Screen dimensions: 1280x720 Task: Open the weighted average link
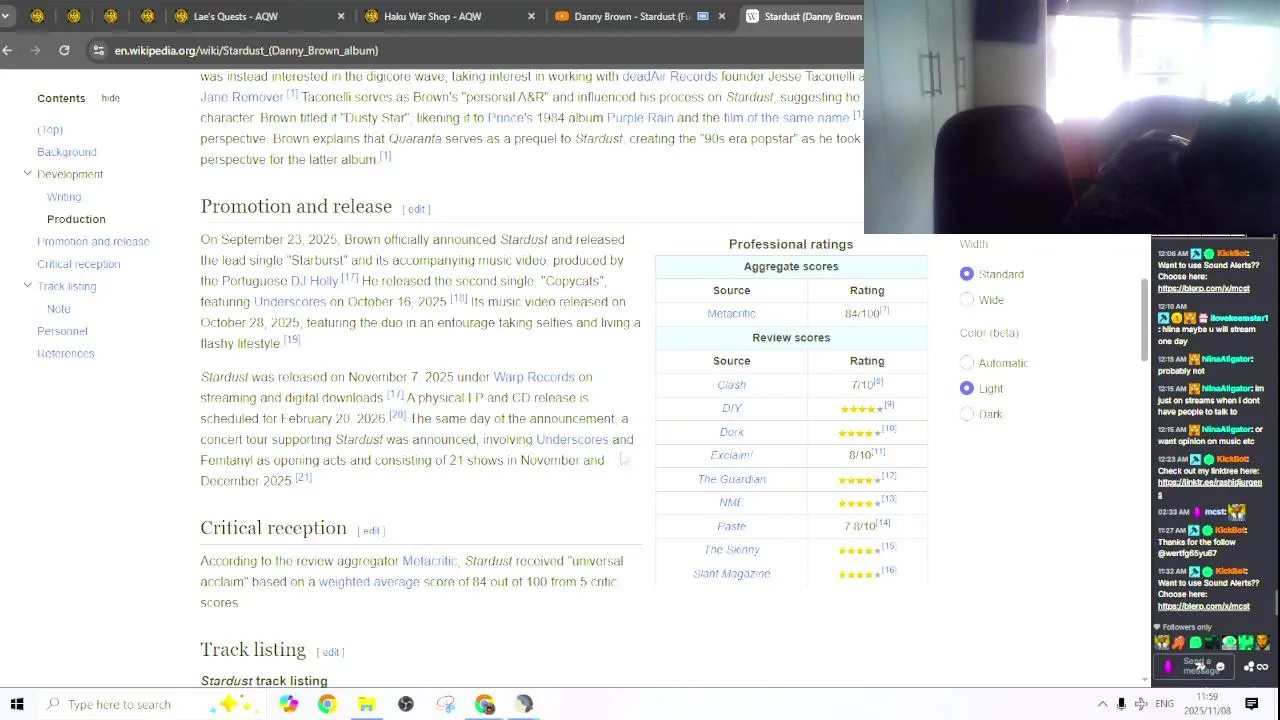369,582
